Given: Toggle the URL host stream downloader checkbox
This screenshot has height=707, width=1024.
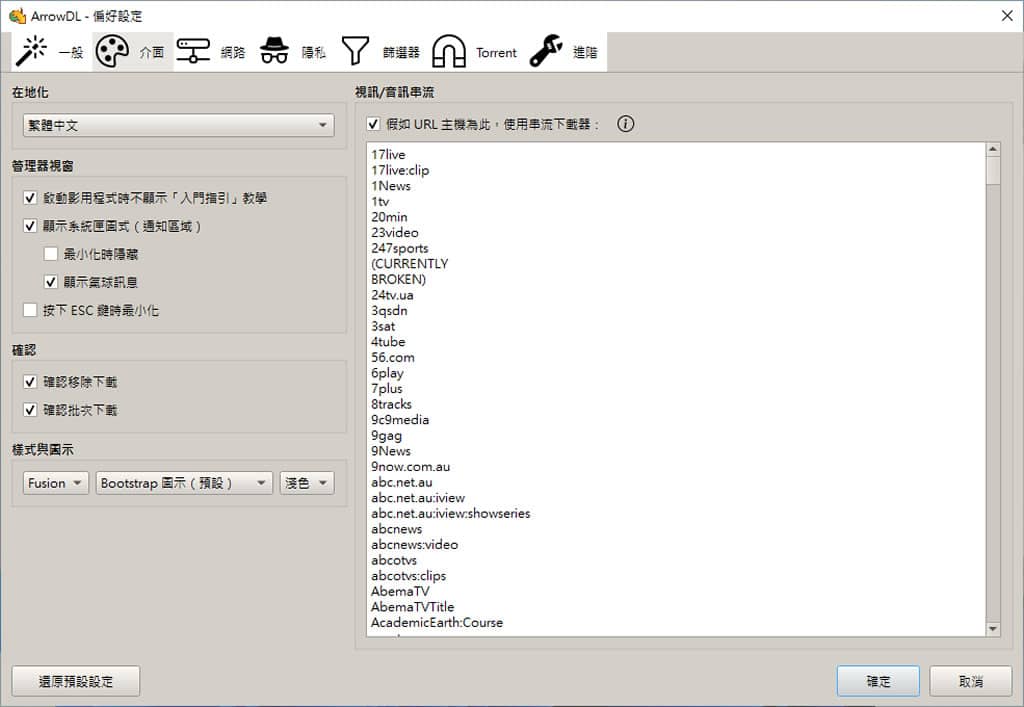Looking at the screenshot, I should click(x=373, y=124).
